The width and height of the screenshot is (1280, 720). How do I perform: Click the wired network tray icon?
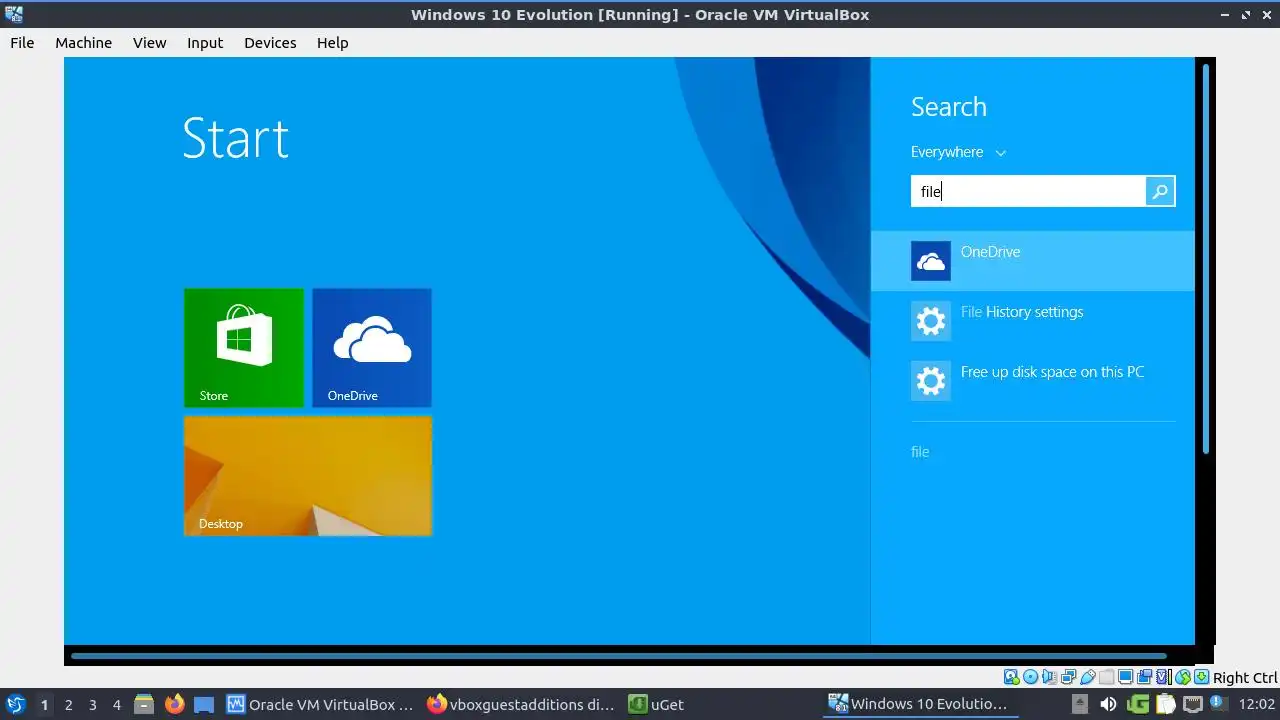pyautogui.click(x=1193, y=704)
